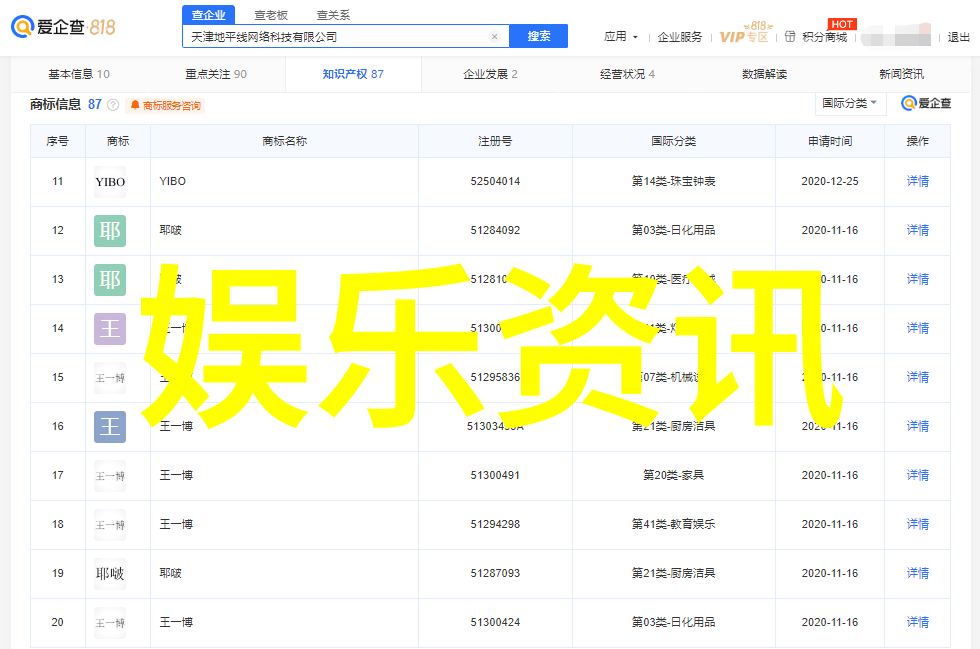Open 详情 for trademark row 18
Image resolution: width=980 pixels, height=649 pixels.
point(918,524)
